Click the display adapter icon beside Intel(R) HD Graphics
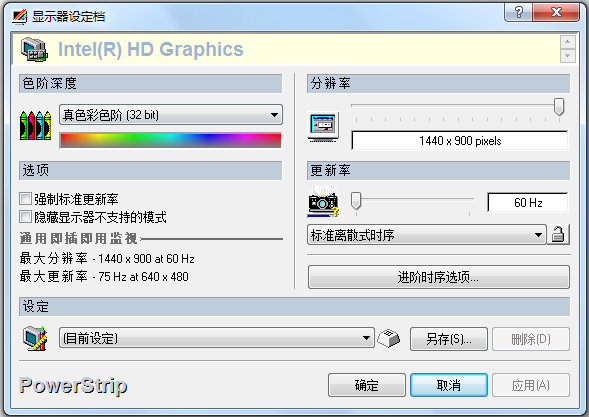The height and width of the screenshot is (417, 589). (x=34, y=49)
